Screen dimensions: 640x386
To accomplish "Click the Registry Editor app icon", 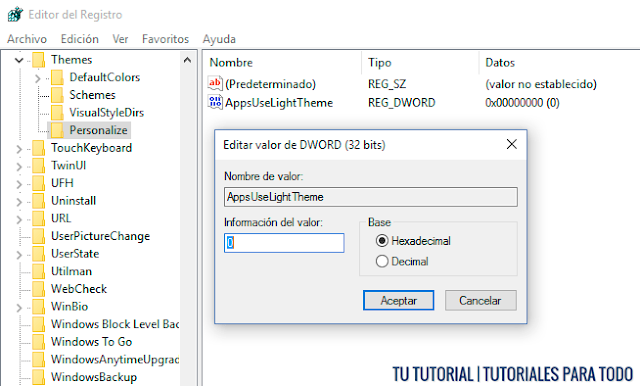I will click(16, 15).
